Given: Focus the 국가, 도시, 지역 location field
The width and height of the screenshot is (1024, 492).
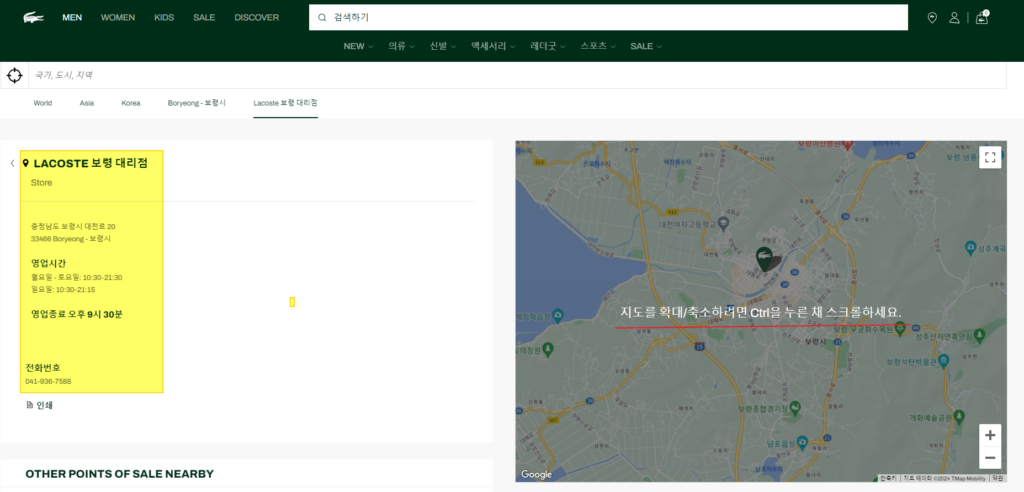Looking at the screenshot, I should coord(517,76).
